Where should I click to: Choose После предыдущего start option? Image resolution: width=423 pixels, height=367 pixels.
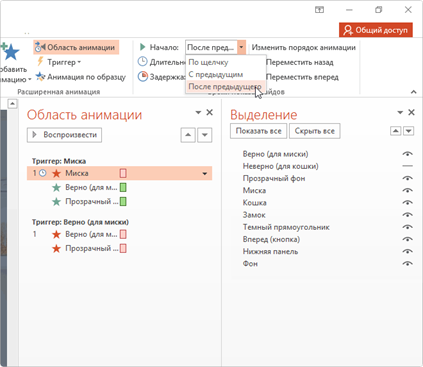(x=226, y=87)
